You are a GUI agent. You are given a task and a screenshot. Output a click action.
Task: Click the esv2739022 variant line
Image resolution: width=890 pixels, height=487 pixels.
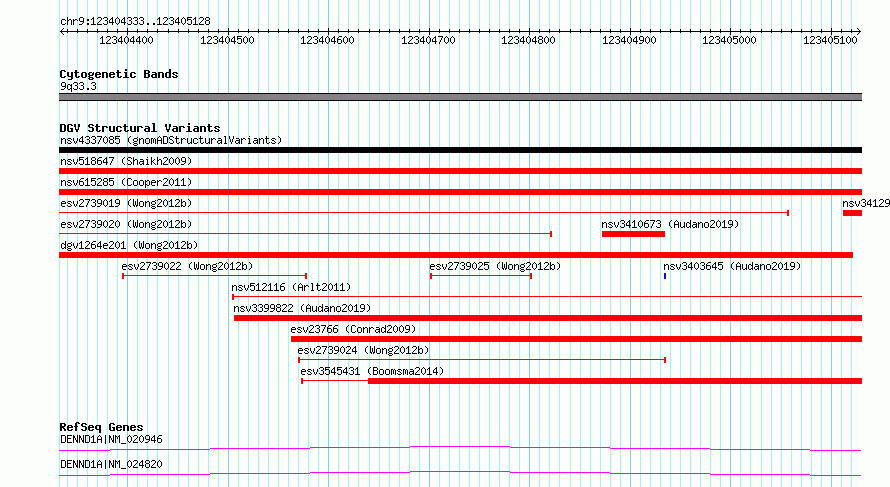click(215, 276)
